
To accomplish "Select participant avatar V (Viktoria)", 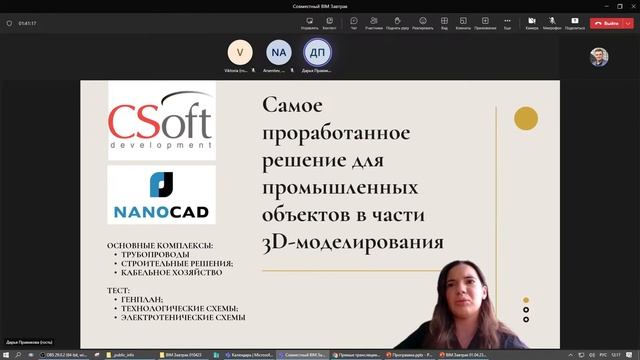I will coord(240,52).
